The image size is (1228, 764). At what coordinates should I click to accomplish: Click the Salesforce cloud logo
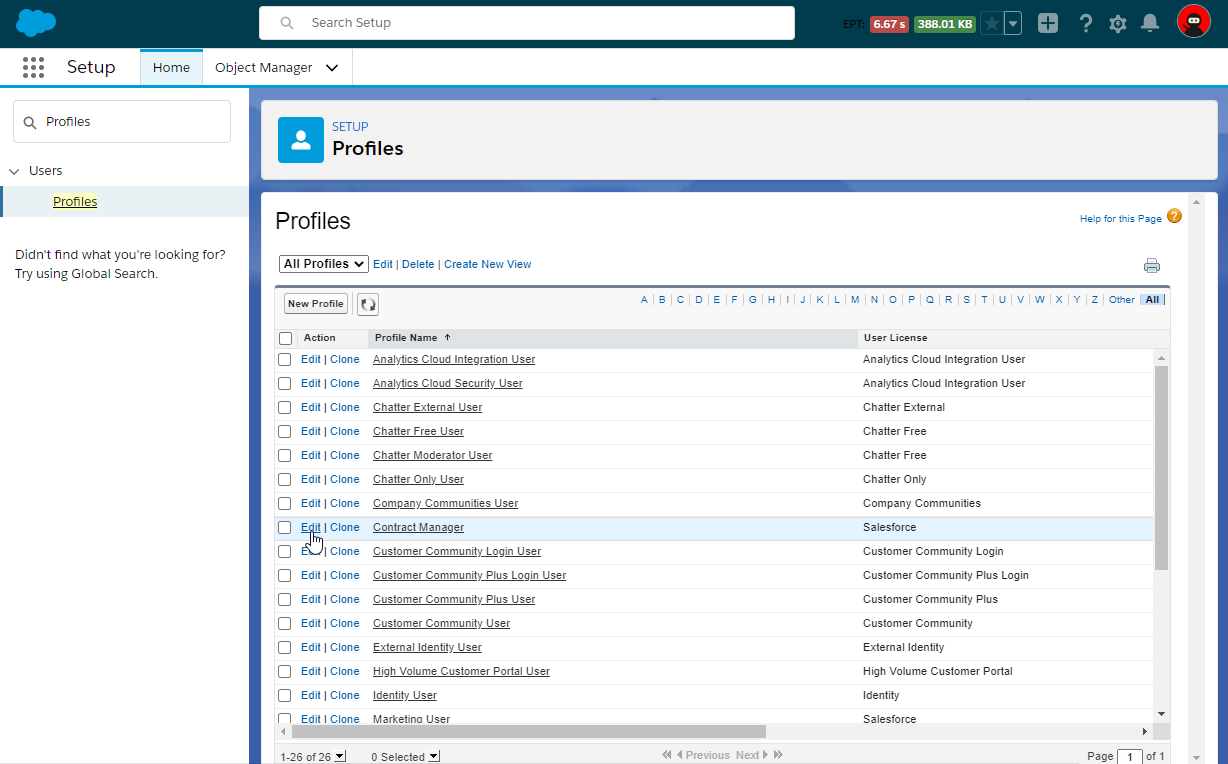pyautogui.click(x=36, y=22)
